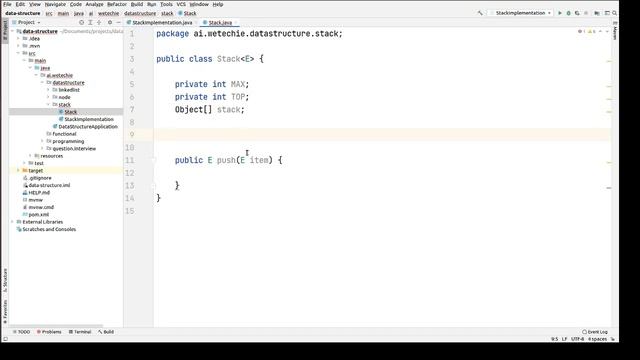Screen dimensions: 640x360
Task: Select StackImplementation class in project tree
Action: tap(89, 119)
